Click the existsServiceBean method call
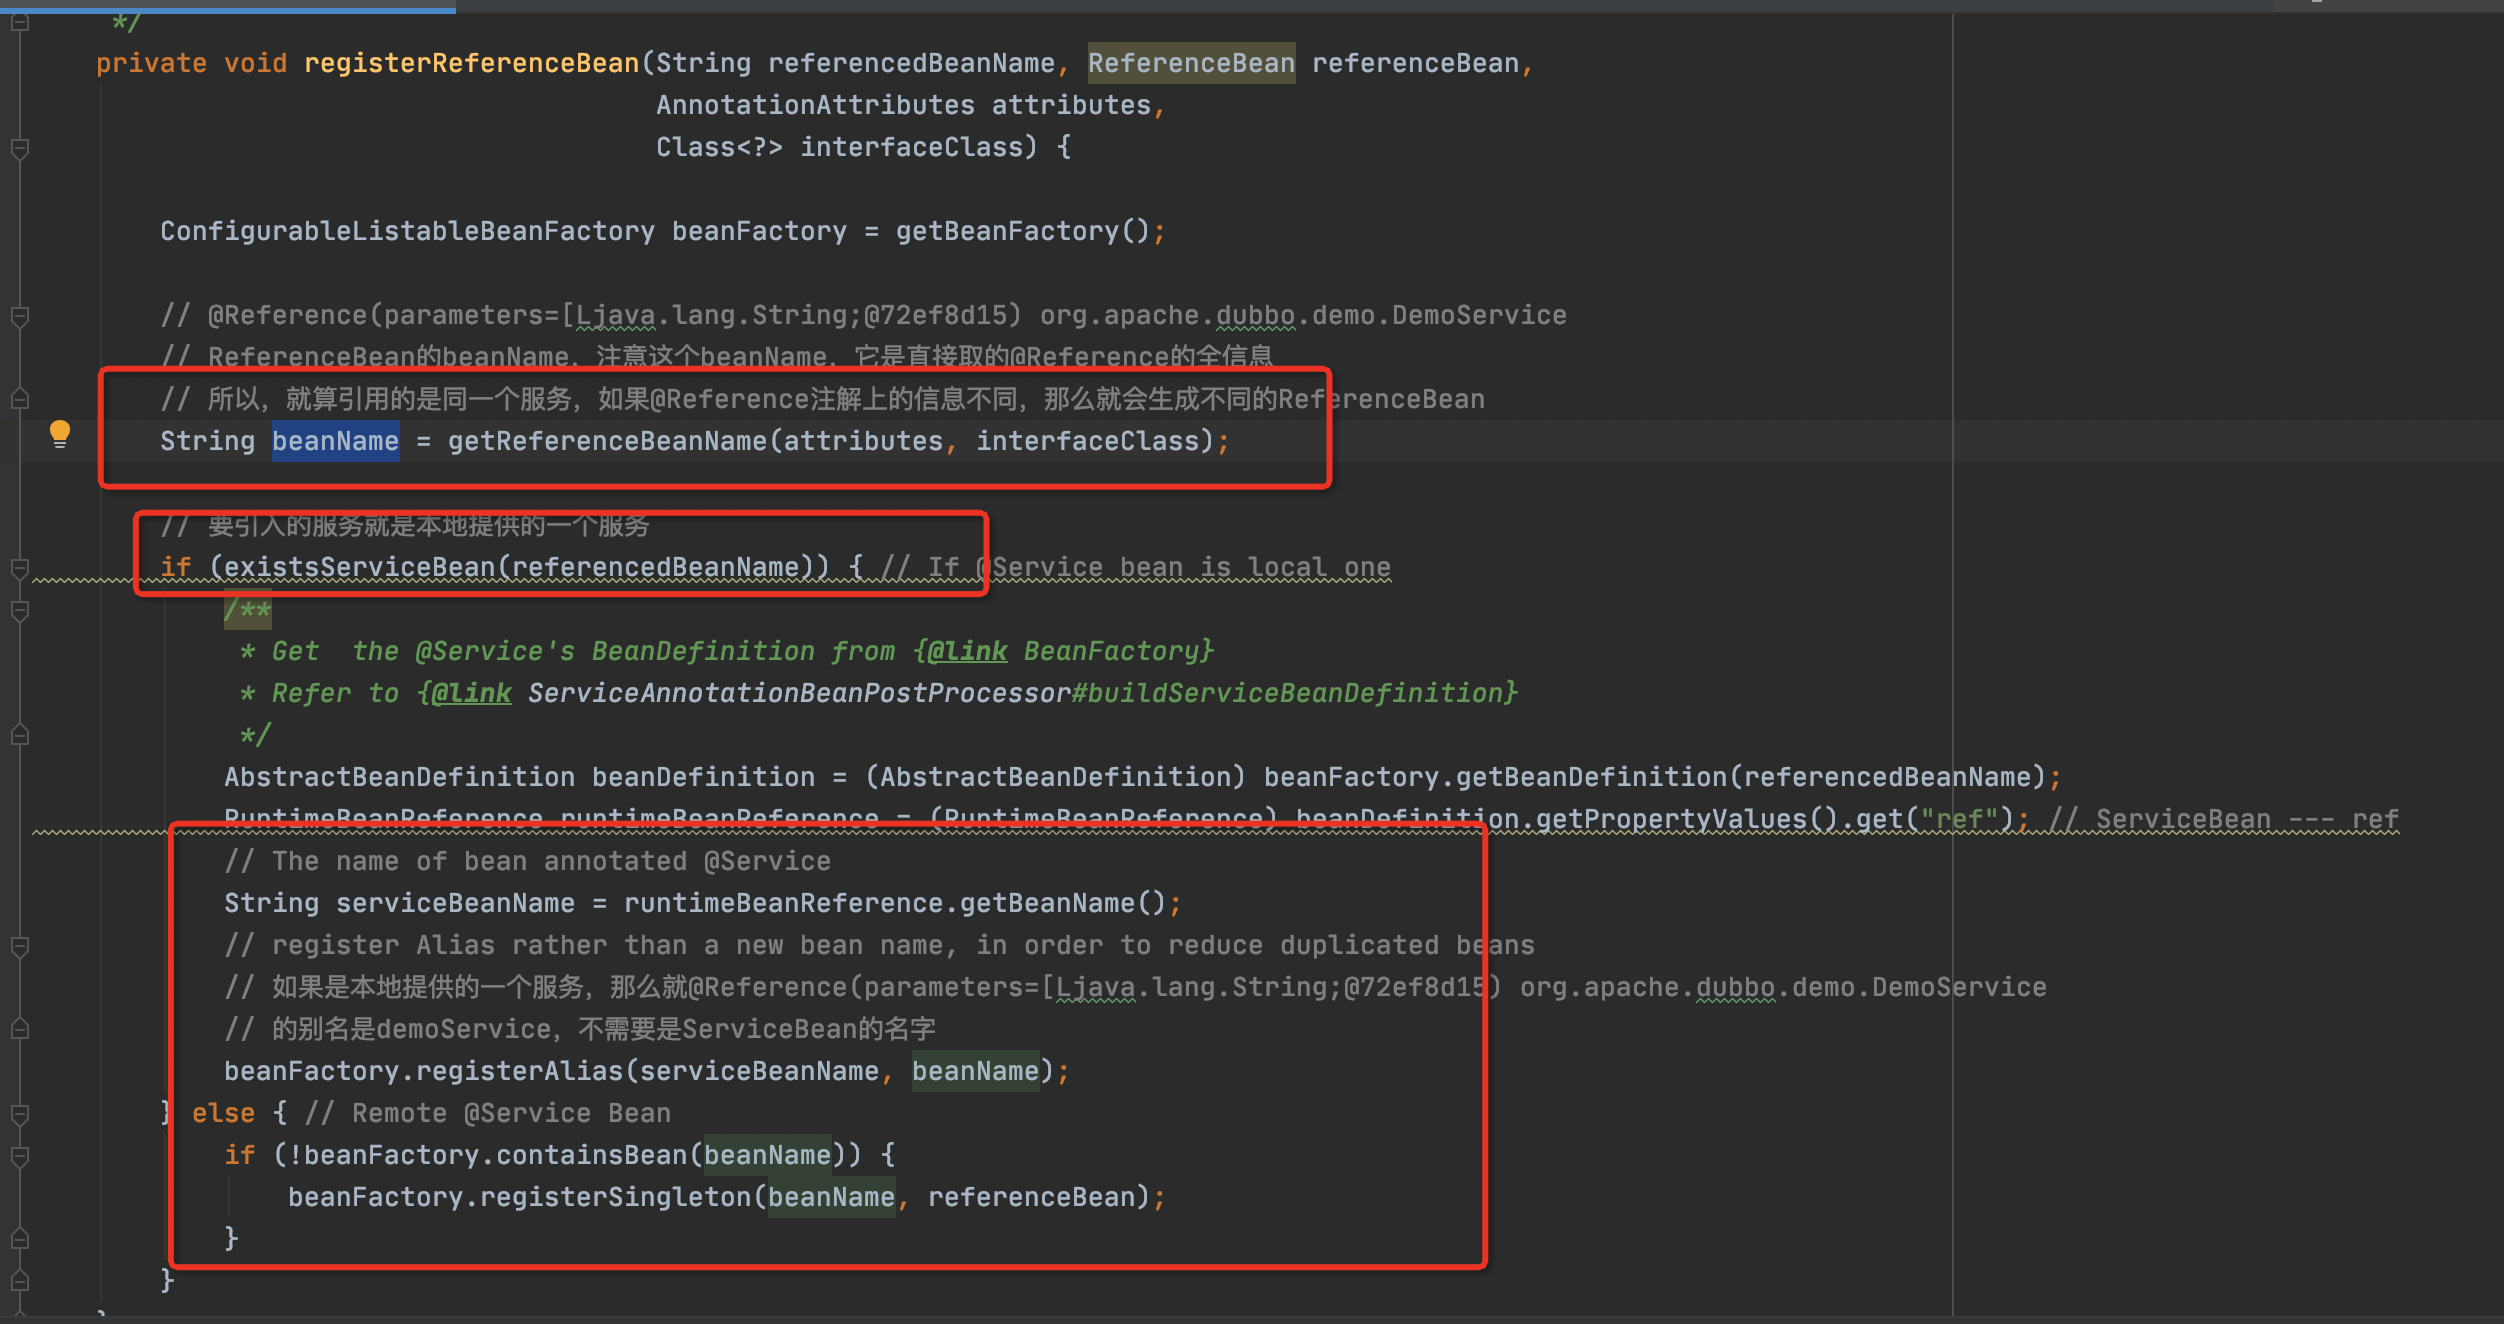The image size is (2504, 1324). coord(359,567)
